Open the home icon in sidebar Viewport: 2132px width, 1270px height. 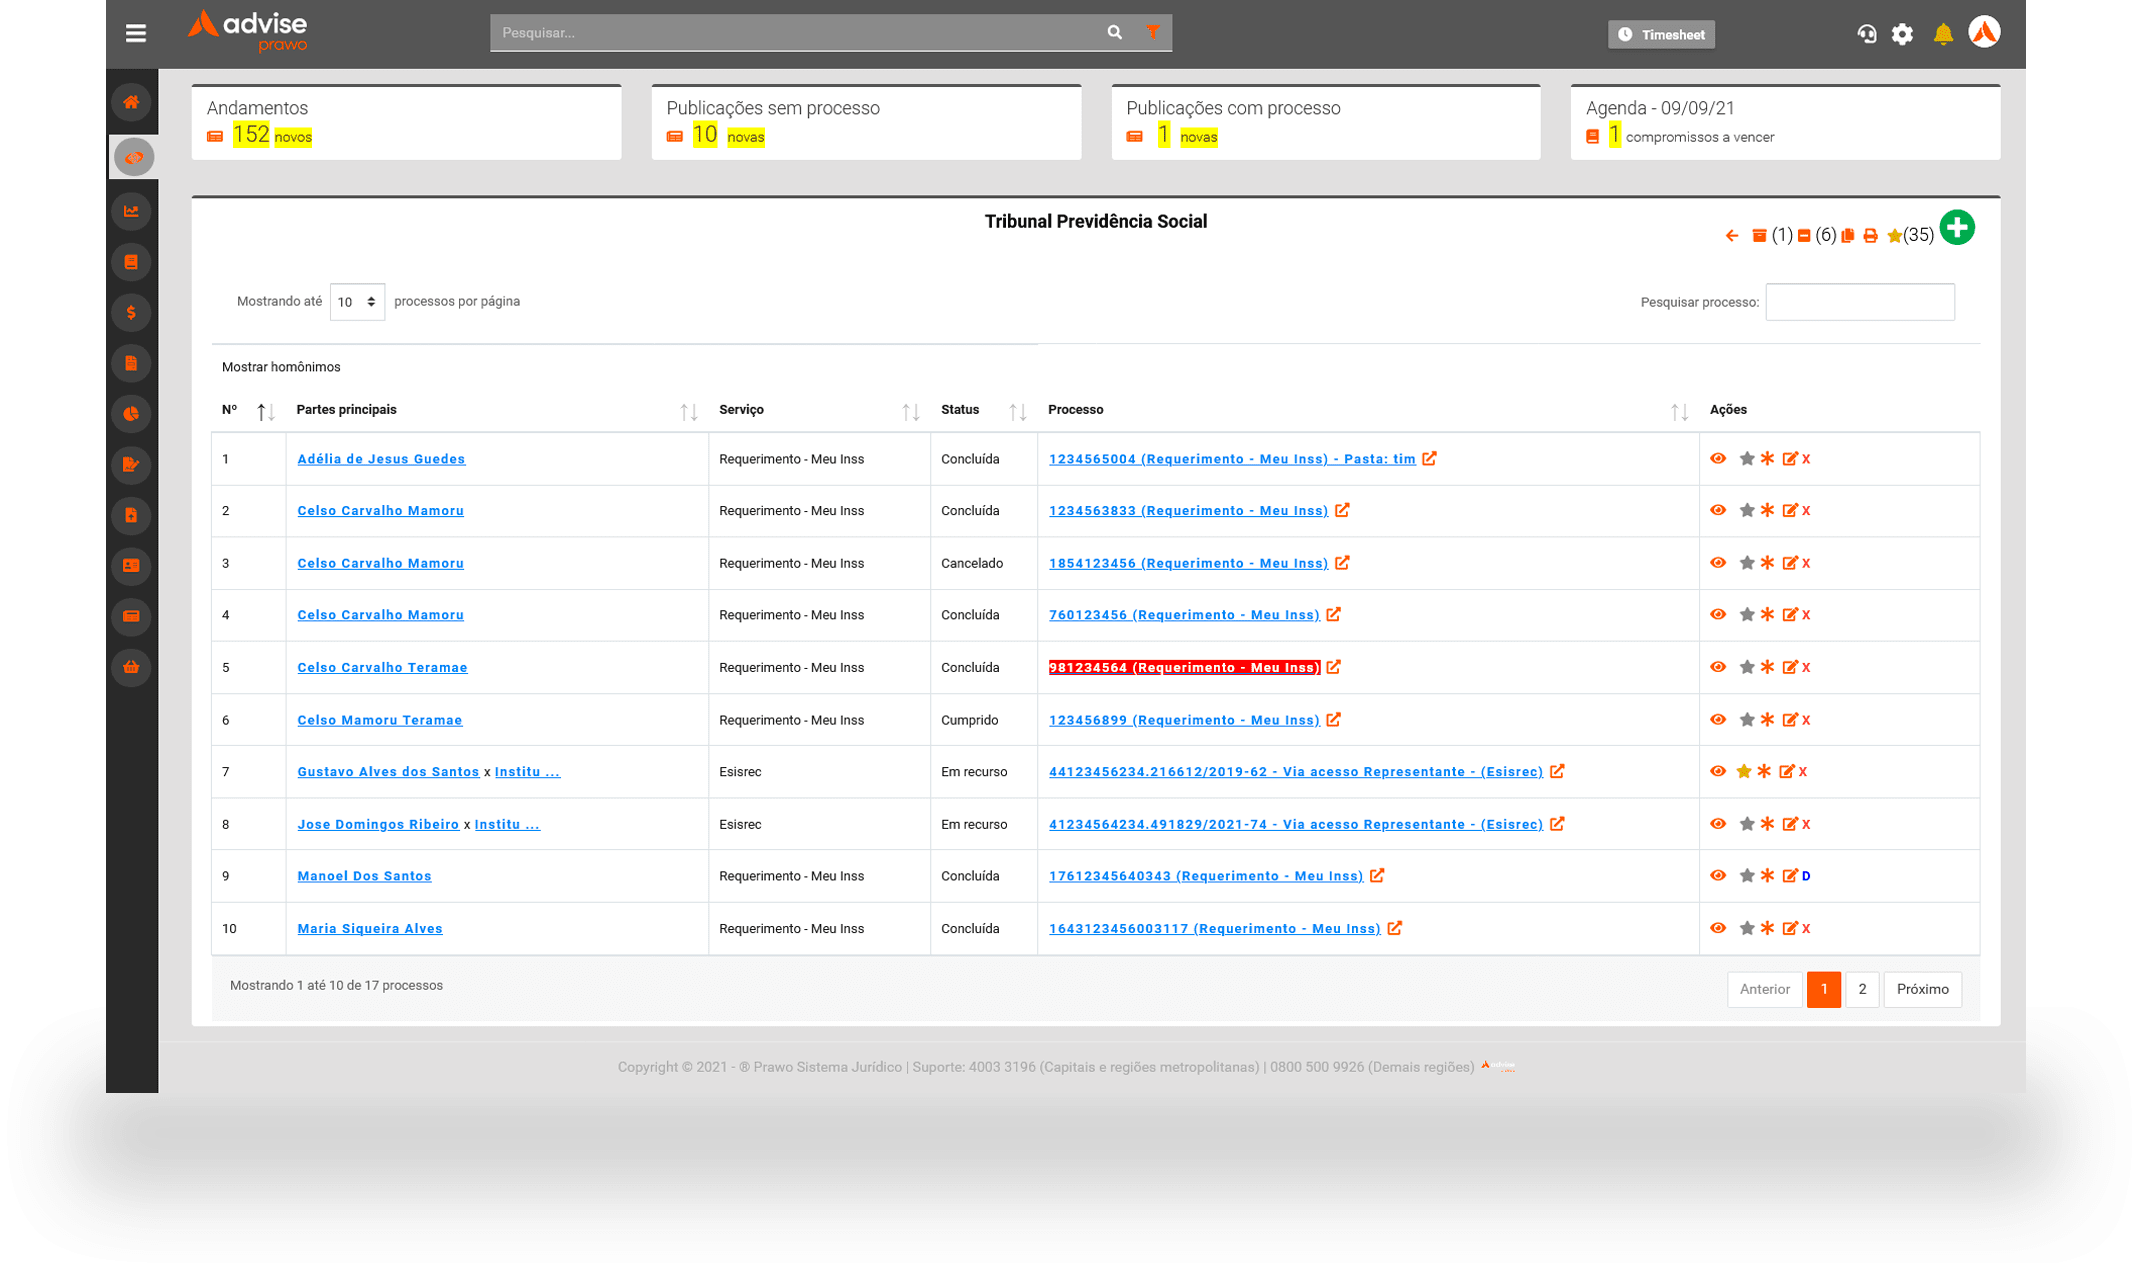tap(131, 102)
